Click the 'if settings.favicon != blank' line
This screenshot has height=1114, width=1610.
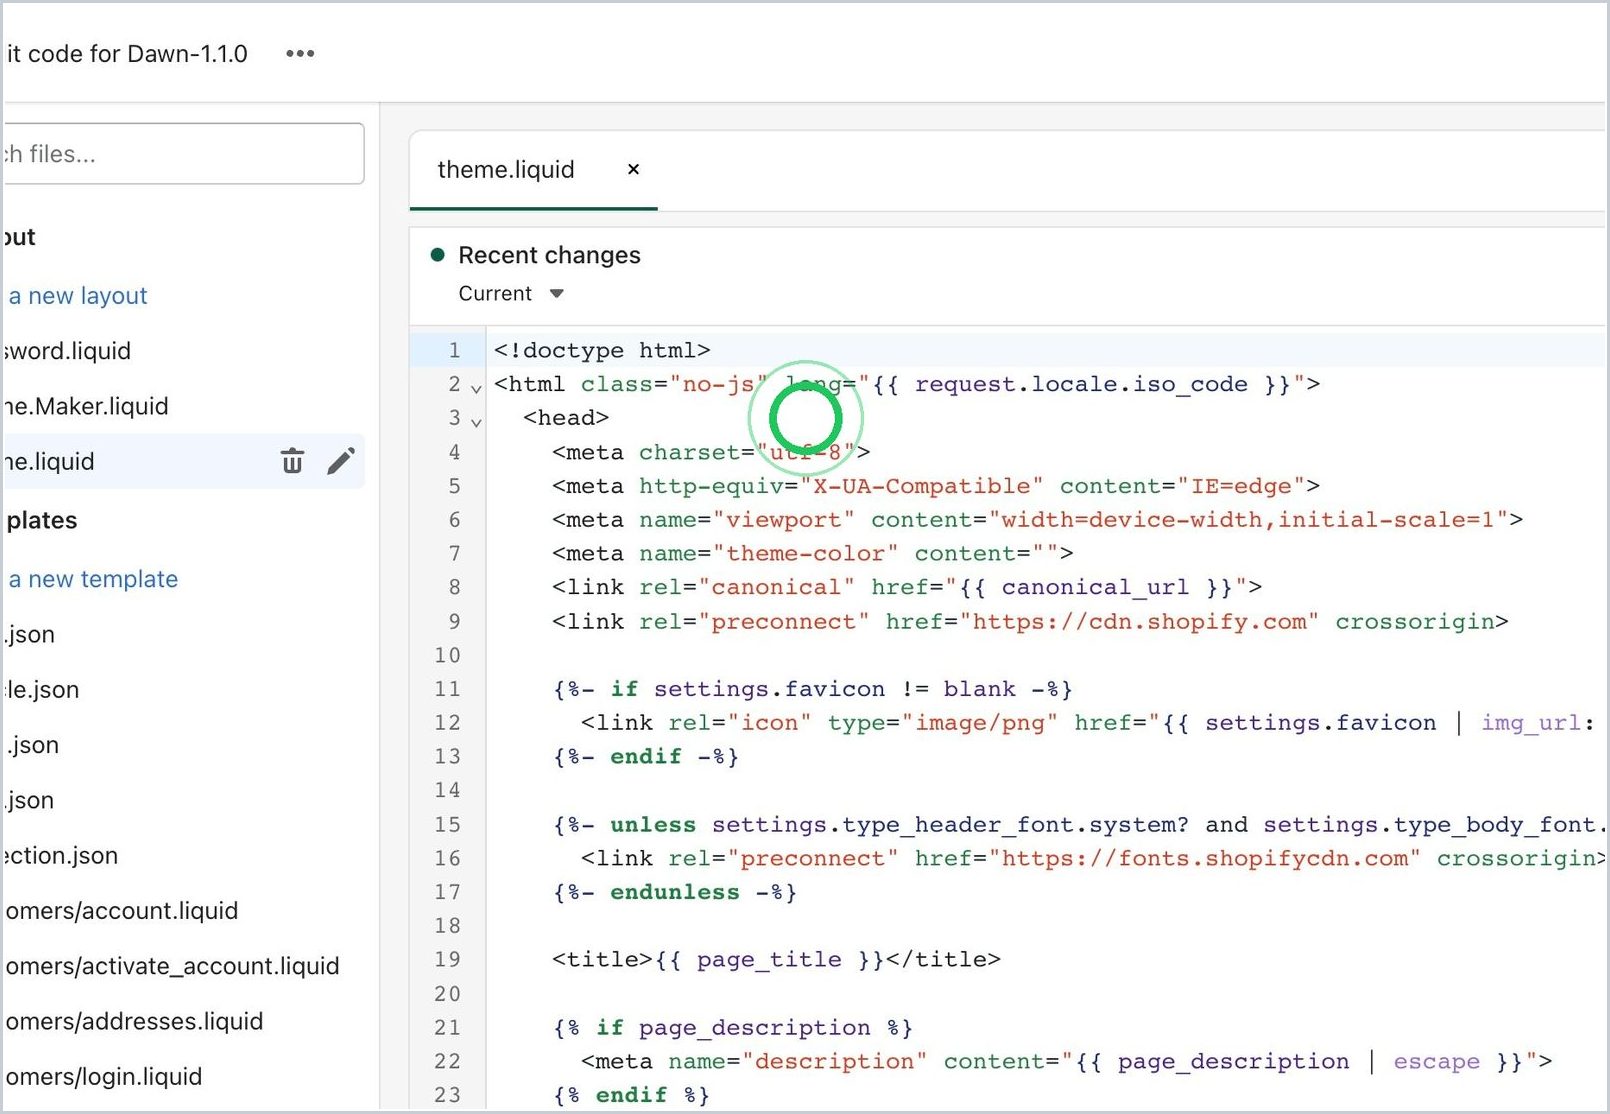tap(813, 689)
